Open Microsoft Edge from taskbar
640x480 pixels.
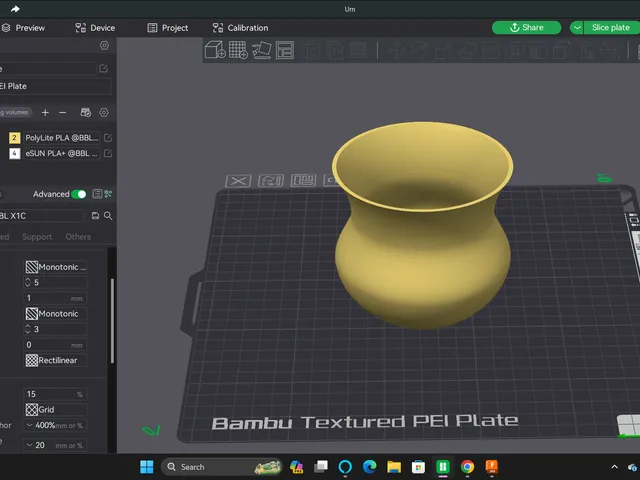tap(370, 467)
